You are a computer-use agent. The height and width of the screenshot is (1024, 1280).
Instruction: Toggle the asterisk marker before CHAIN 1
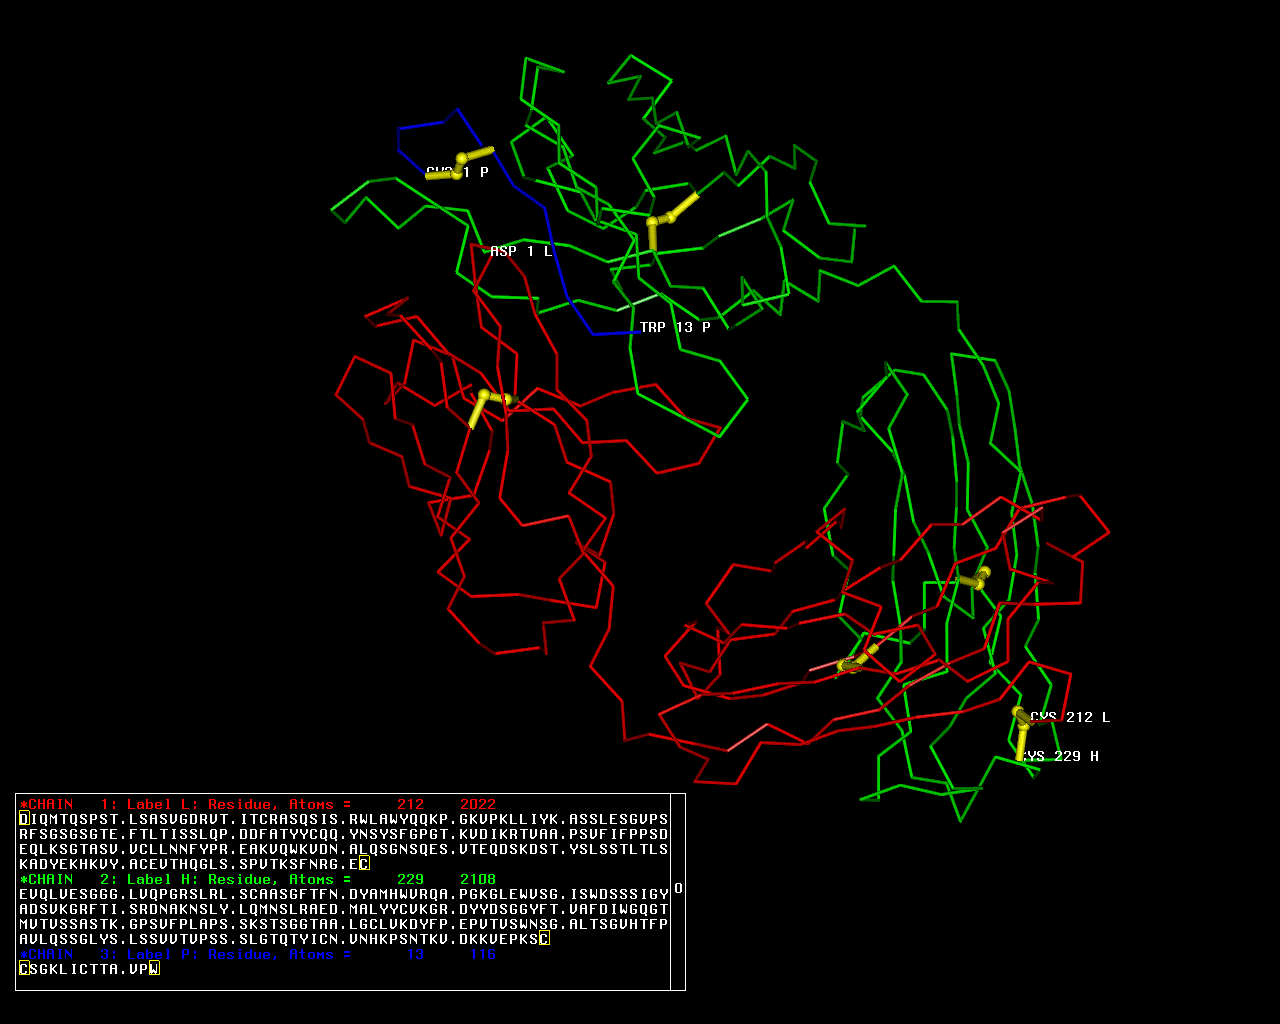(x=24, y=804)
